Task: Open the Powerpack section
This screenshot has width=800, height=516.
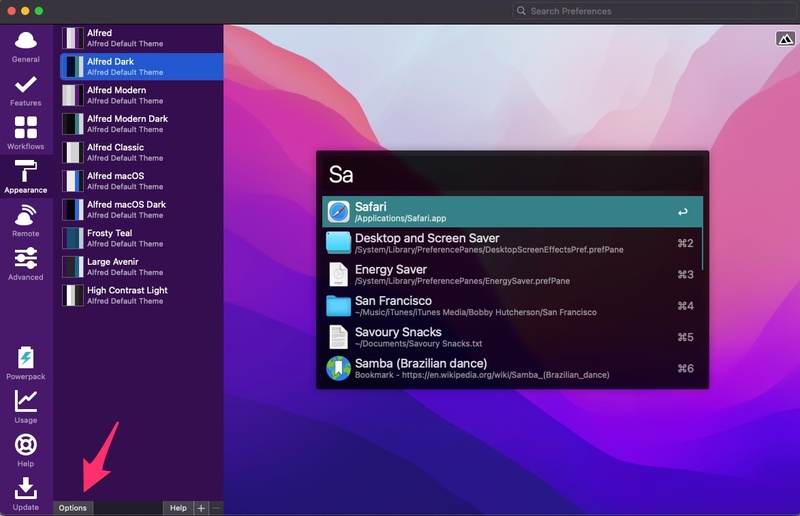Action: (26, 363)
